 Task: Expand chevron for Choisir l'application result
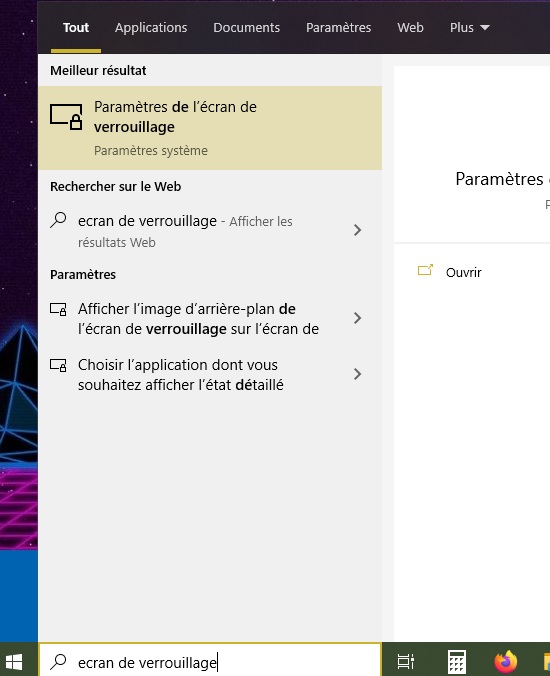coord(357,374)
